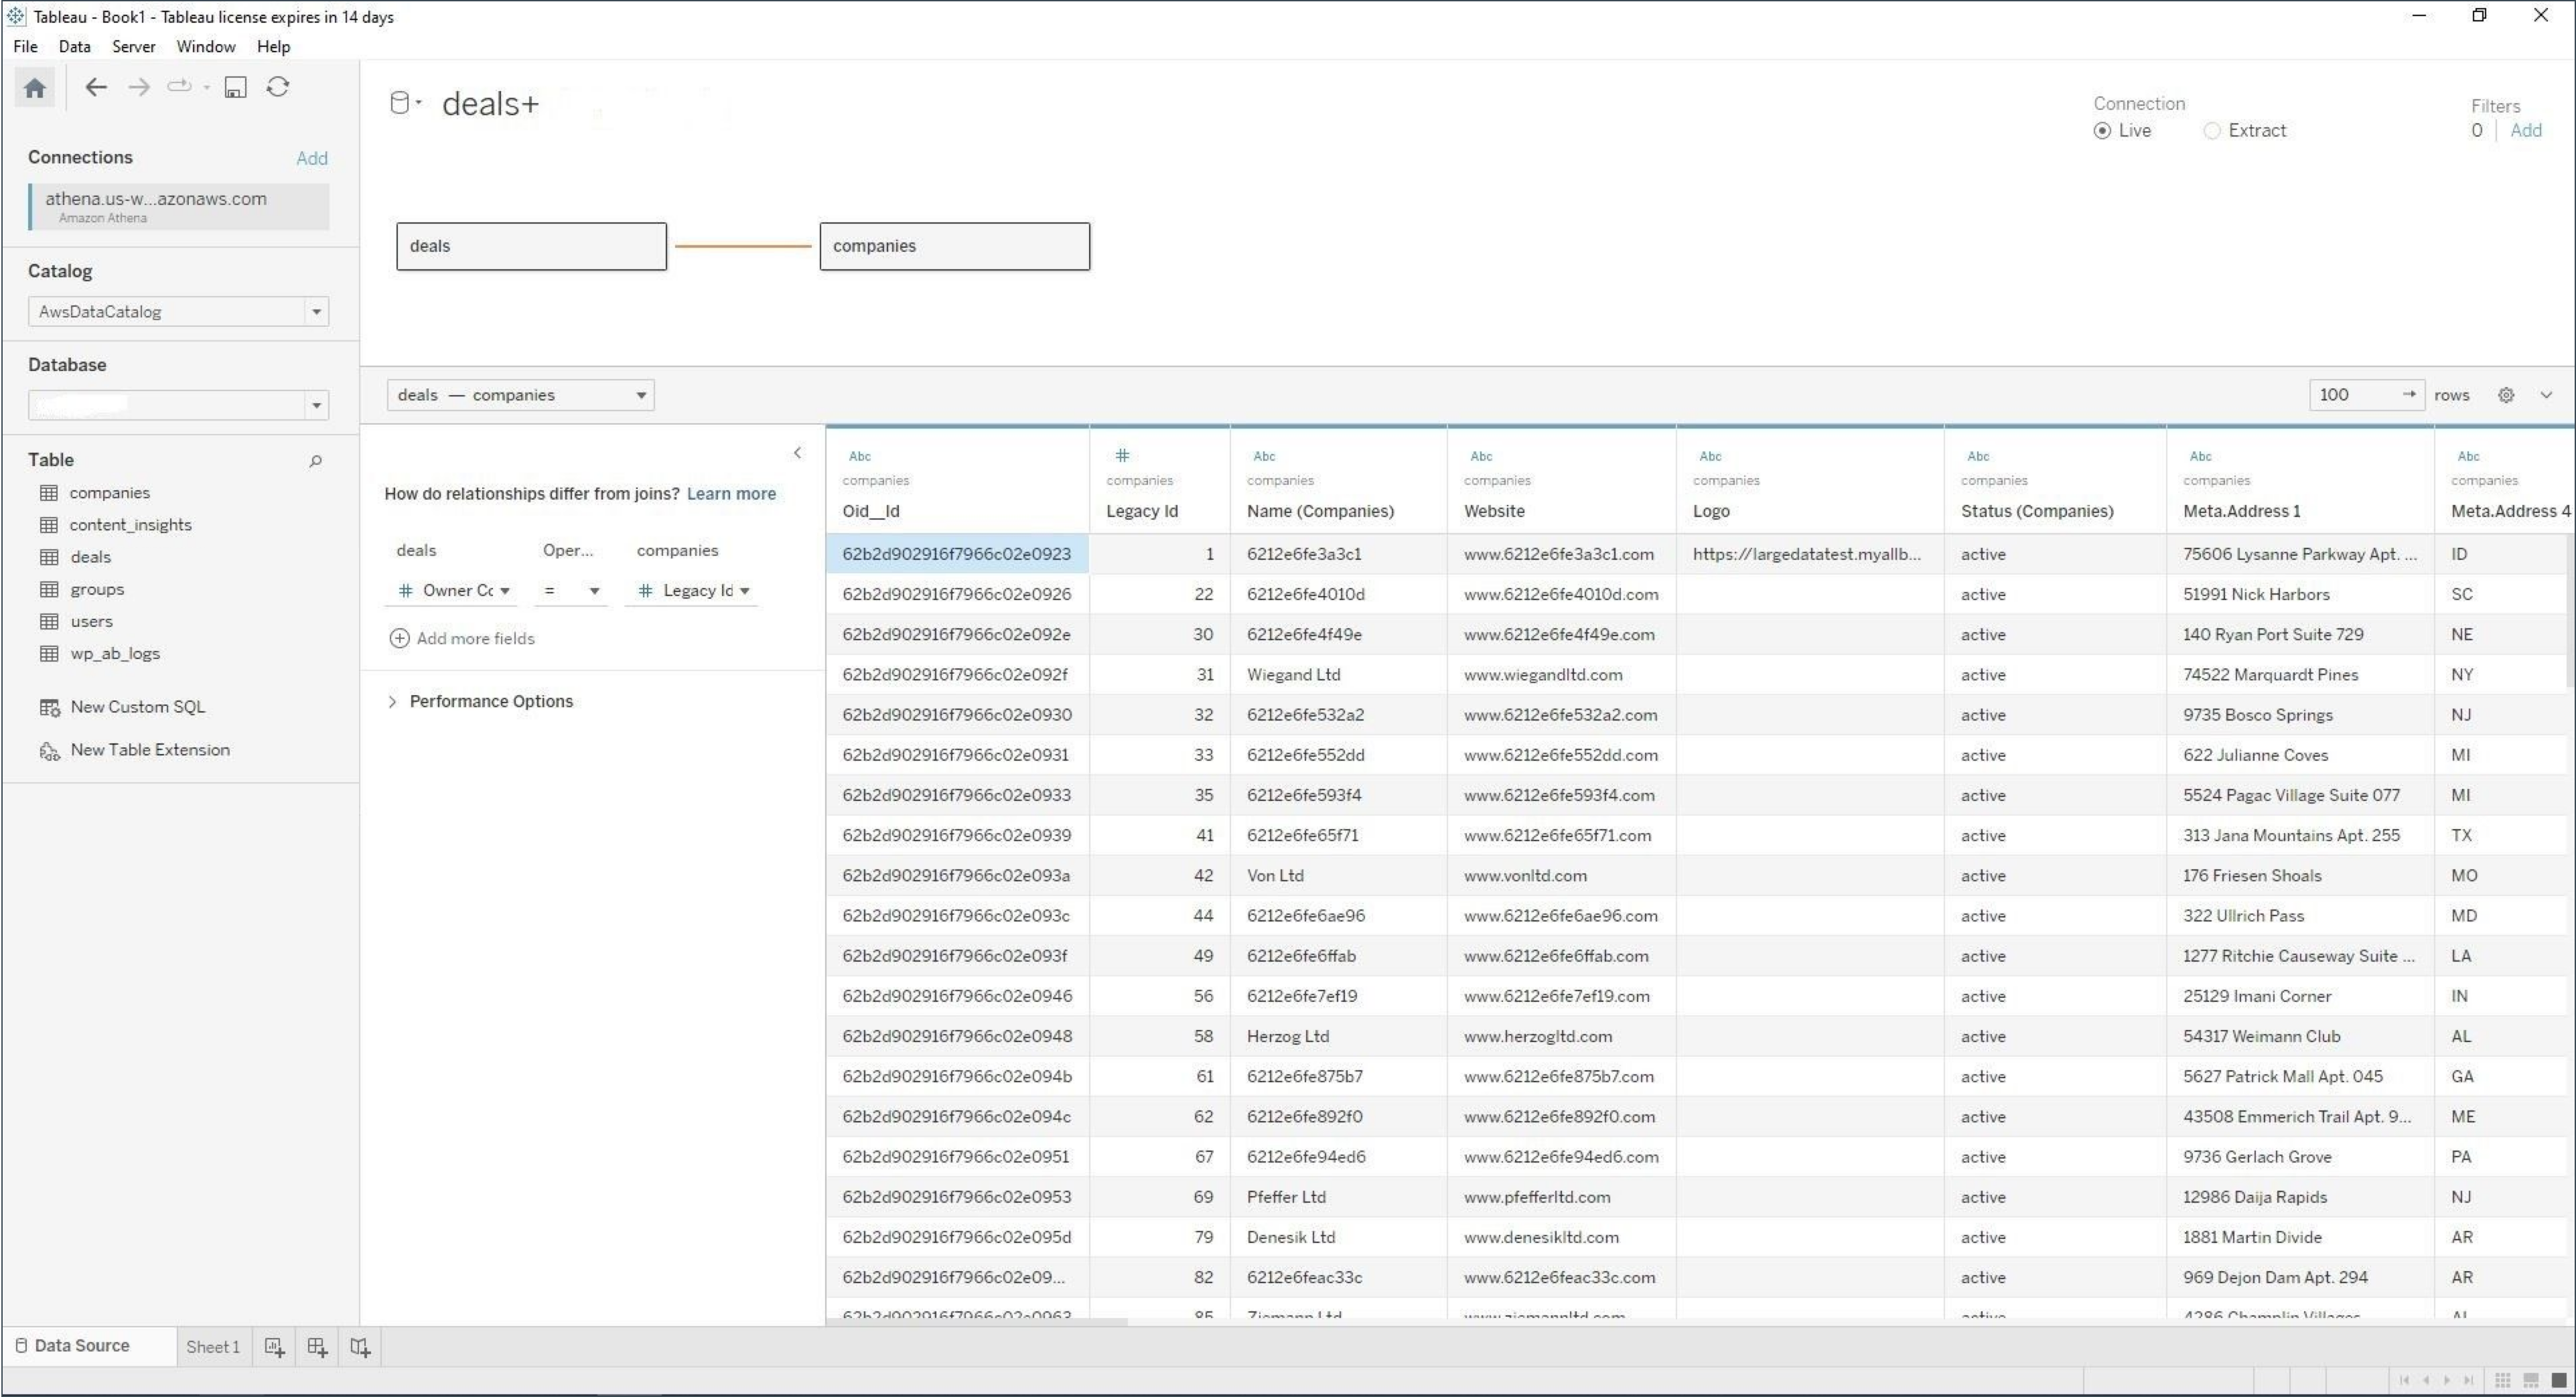
Task: Open the Database dropdown
Action: [178, 405]
